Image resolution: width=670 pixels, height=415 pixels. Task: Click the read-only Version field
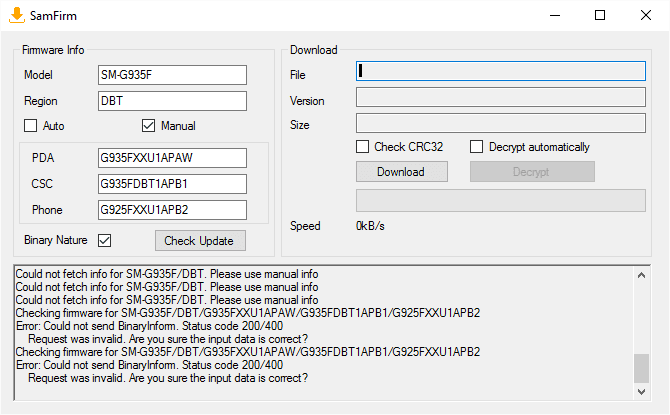[501, 97]
